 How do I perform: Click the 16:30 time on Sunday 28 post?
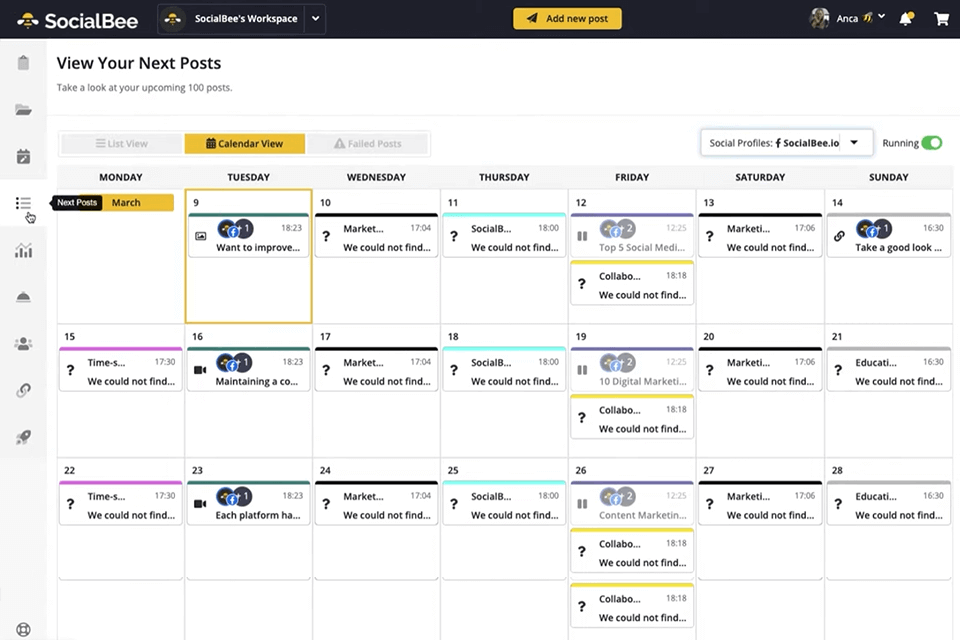933,495
